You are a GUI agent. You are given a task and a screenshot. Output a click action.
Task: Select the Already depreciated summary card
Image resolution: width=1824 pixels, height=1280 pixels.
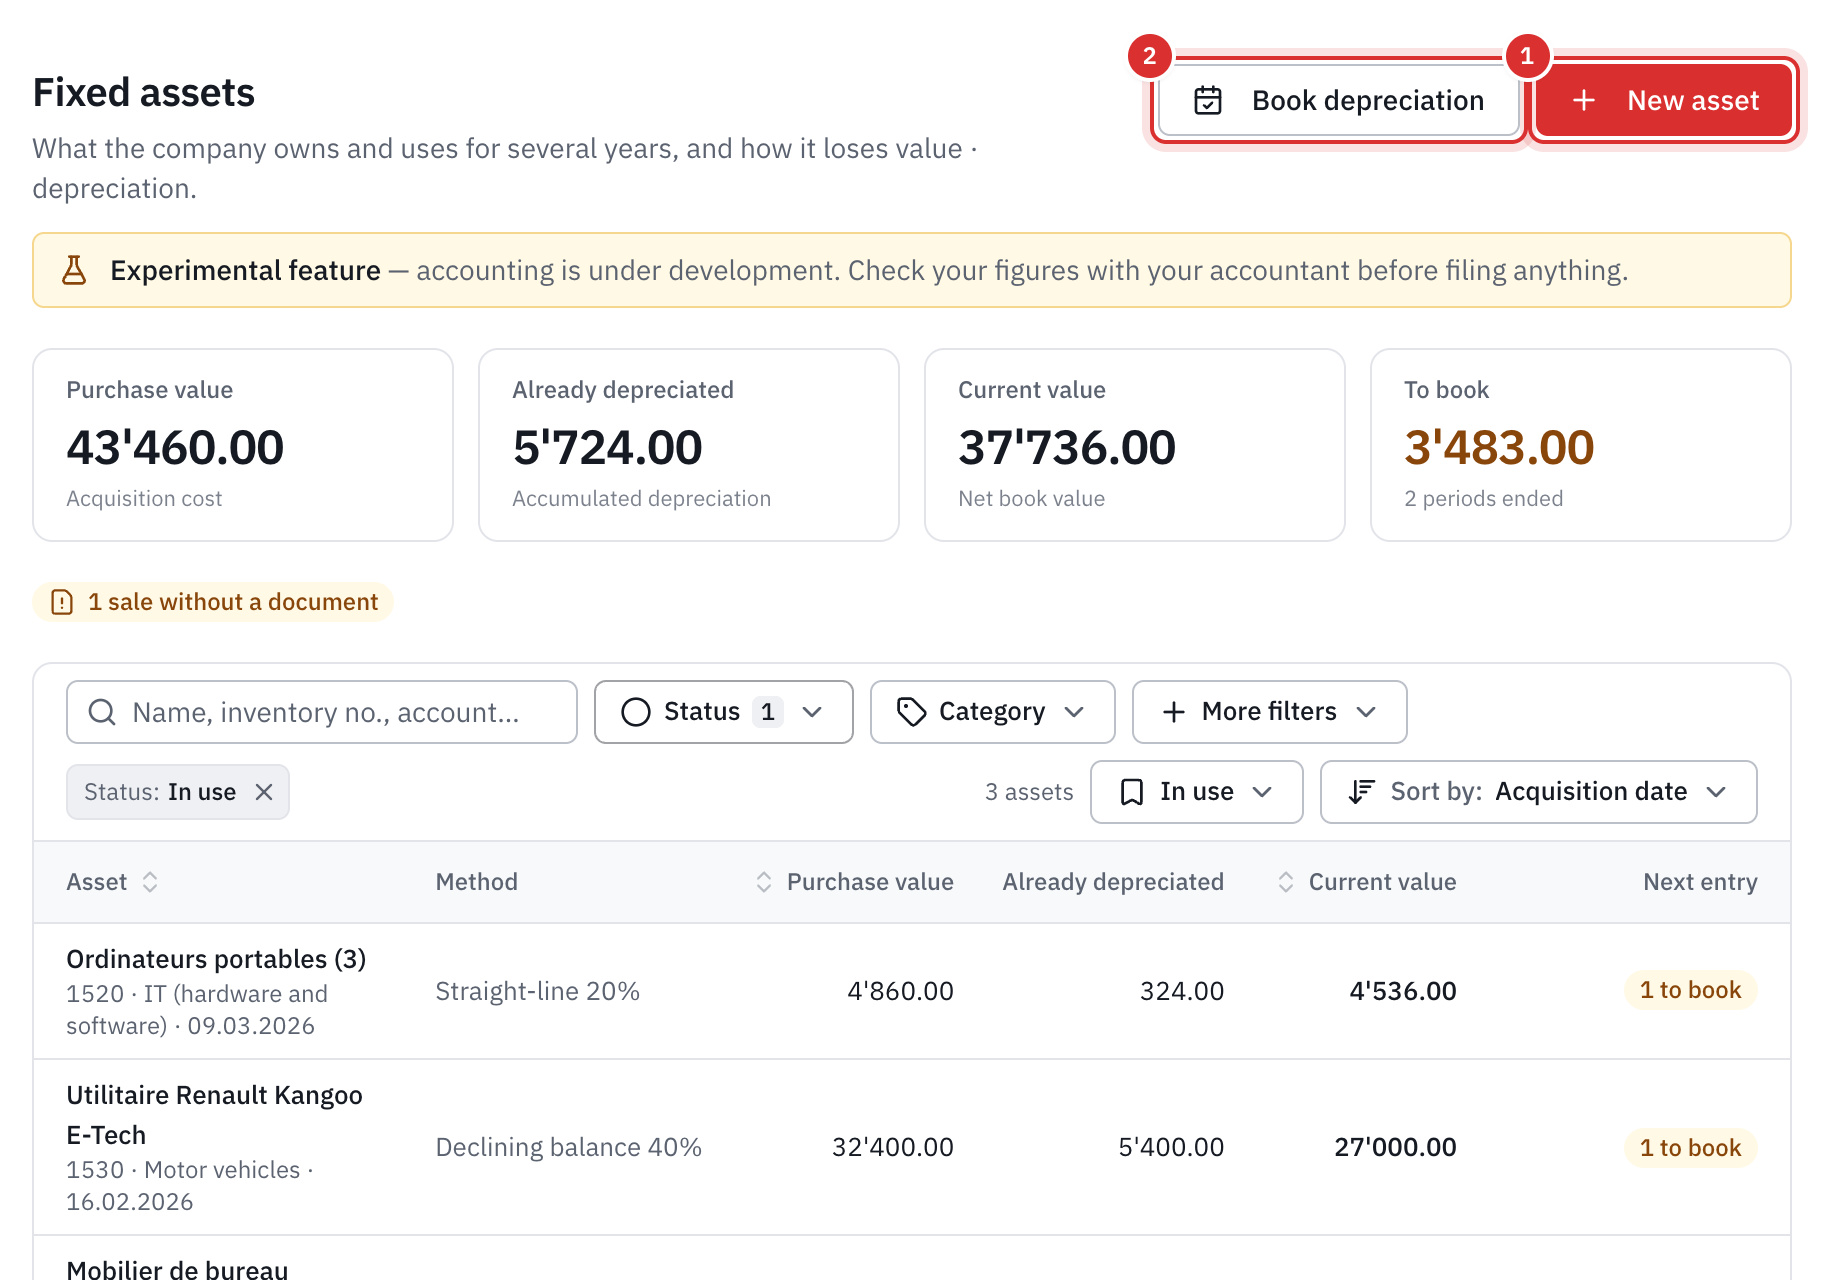[x=689, y=445]
